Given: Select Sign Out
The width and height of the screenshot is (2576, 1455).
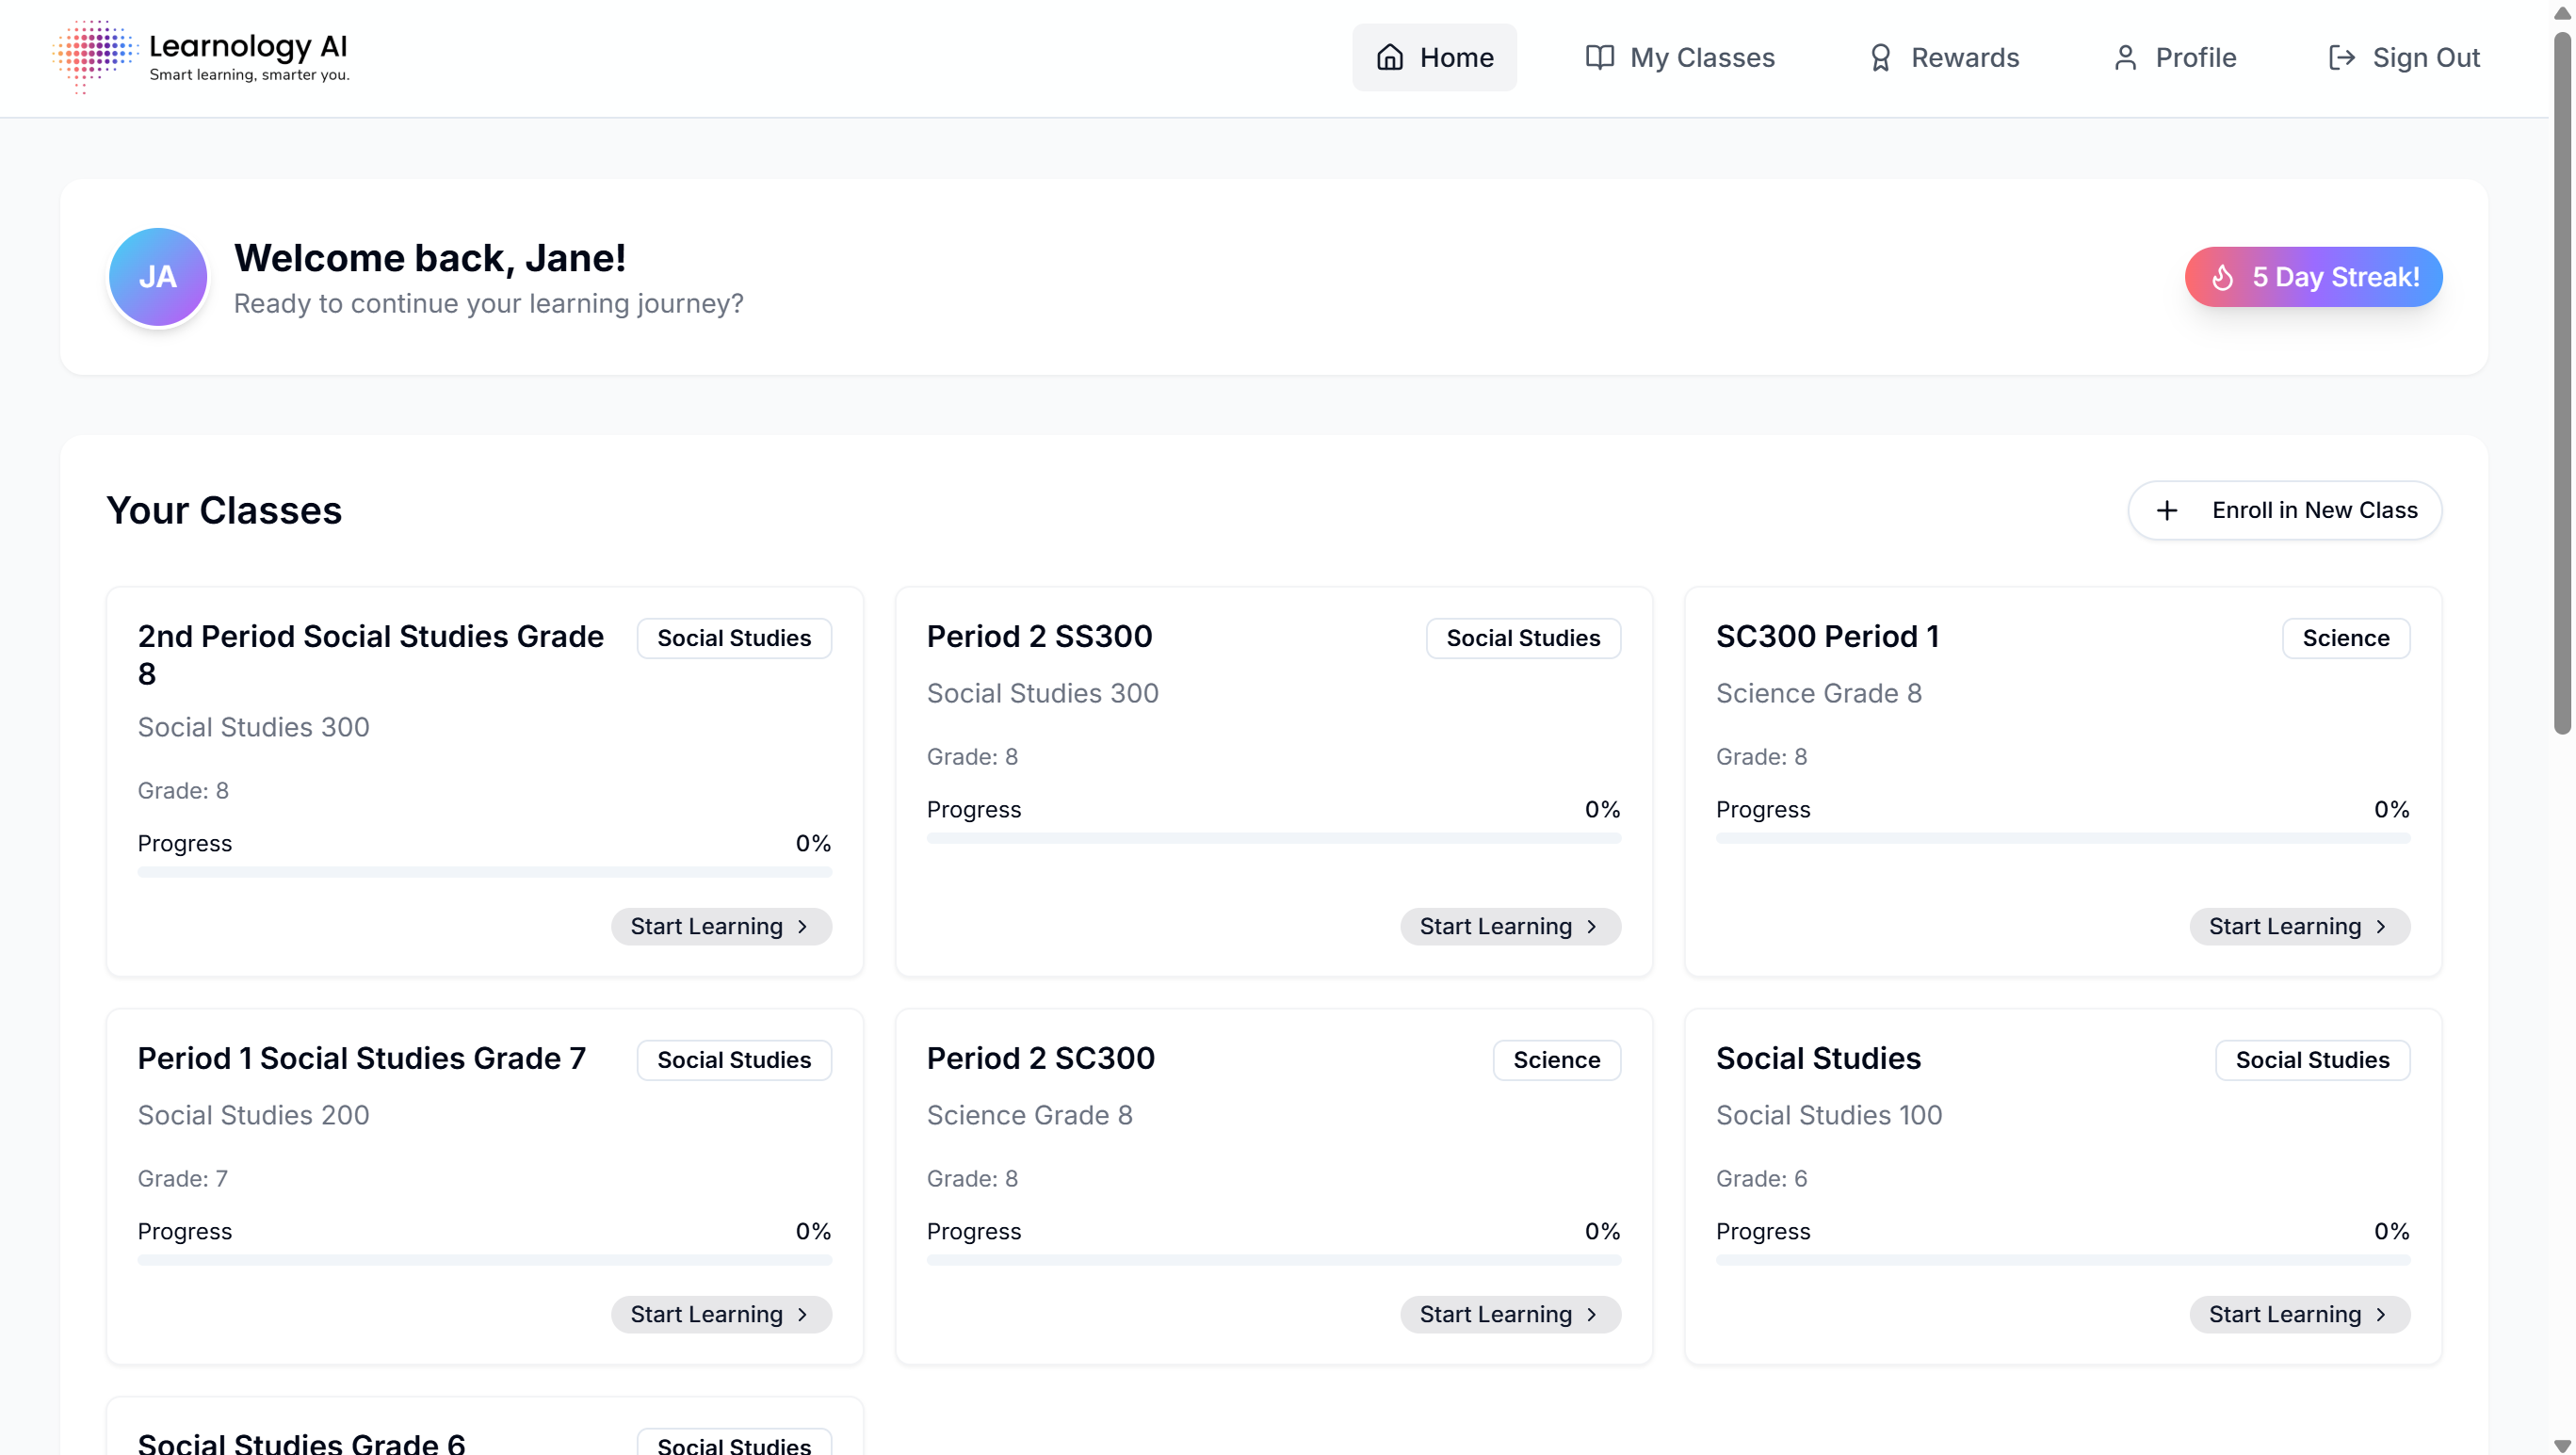Looking at the screenshot, I should click(2404, 58).
